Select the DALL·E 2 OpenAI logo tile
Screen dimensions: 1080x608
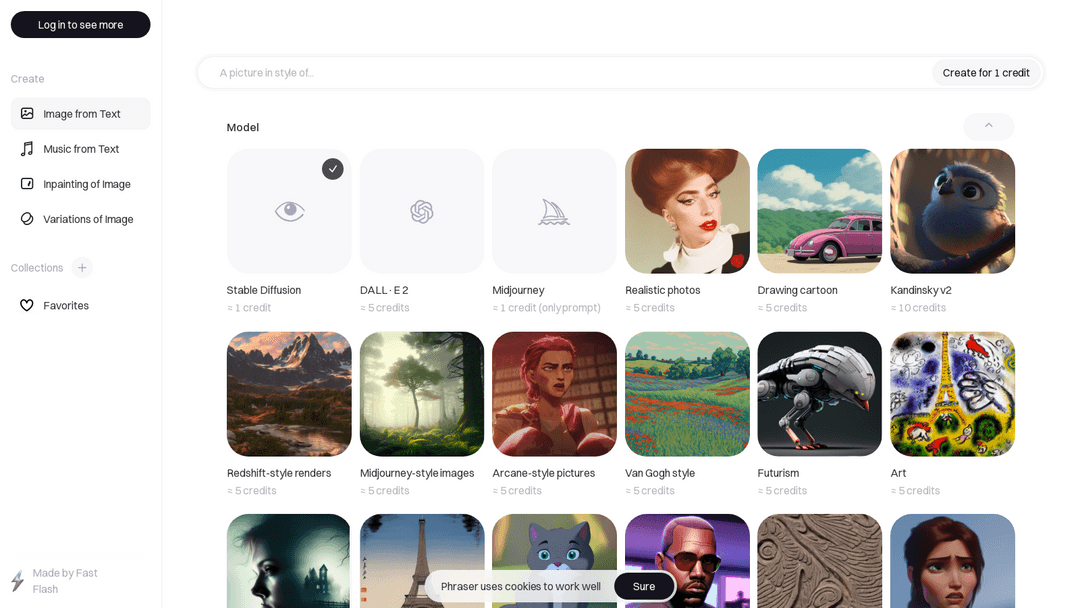coord(422,211)
